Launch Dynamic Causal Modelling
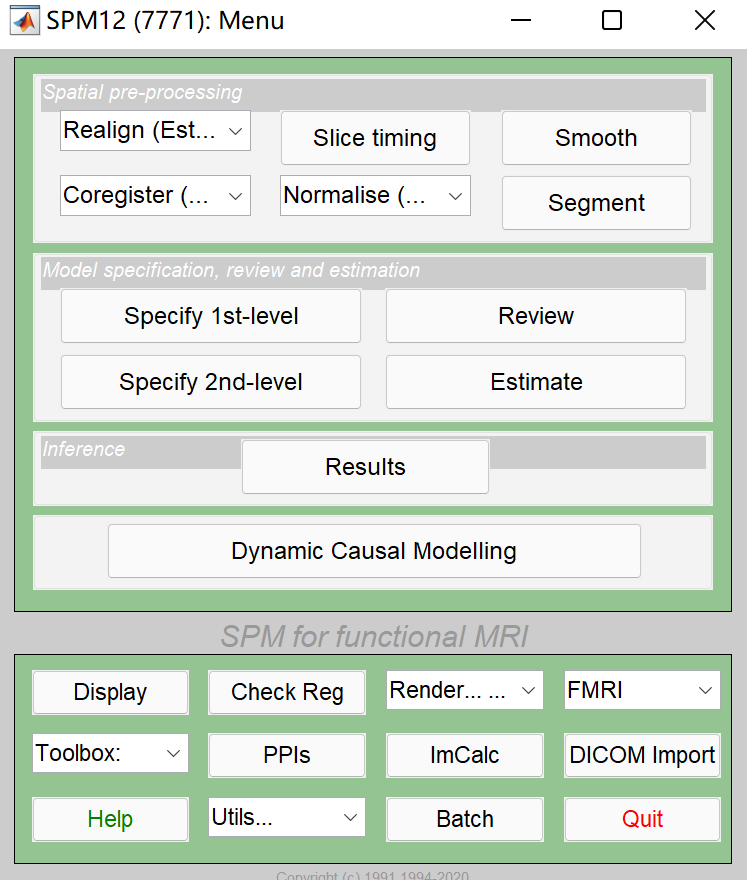 tap(374, 551)
